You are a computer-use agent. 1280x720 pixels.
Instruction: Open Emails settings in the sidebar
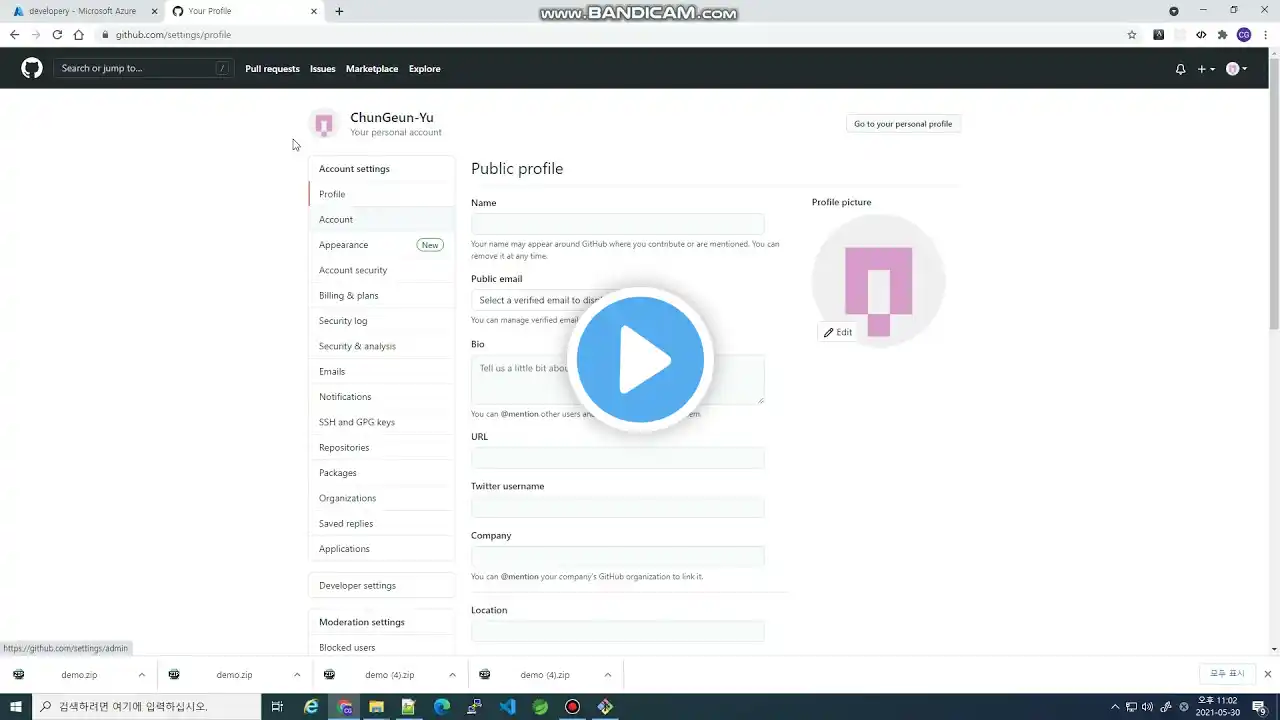[381, 371]
